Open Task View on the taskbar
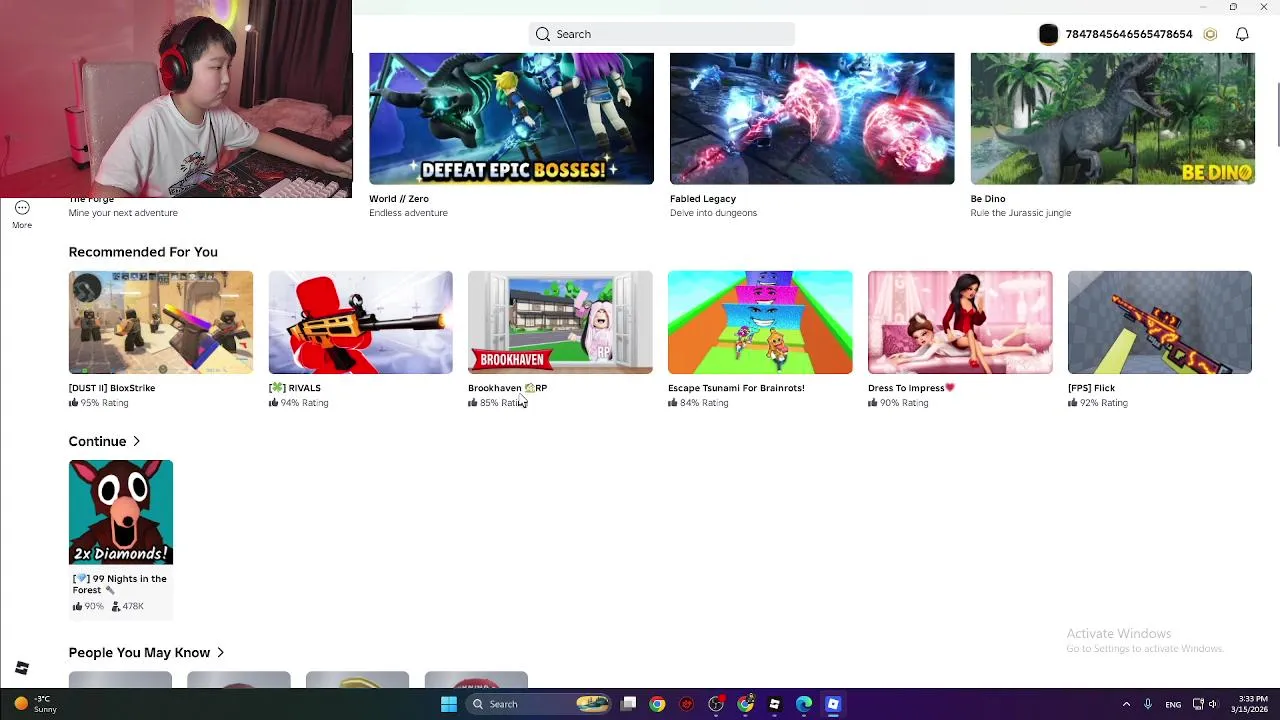This screenshot has width=1280, height=720. pyautogui.click(x=628, y=704)
